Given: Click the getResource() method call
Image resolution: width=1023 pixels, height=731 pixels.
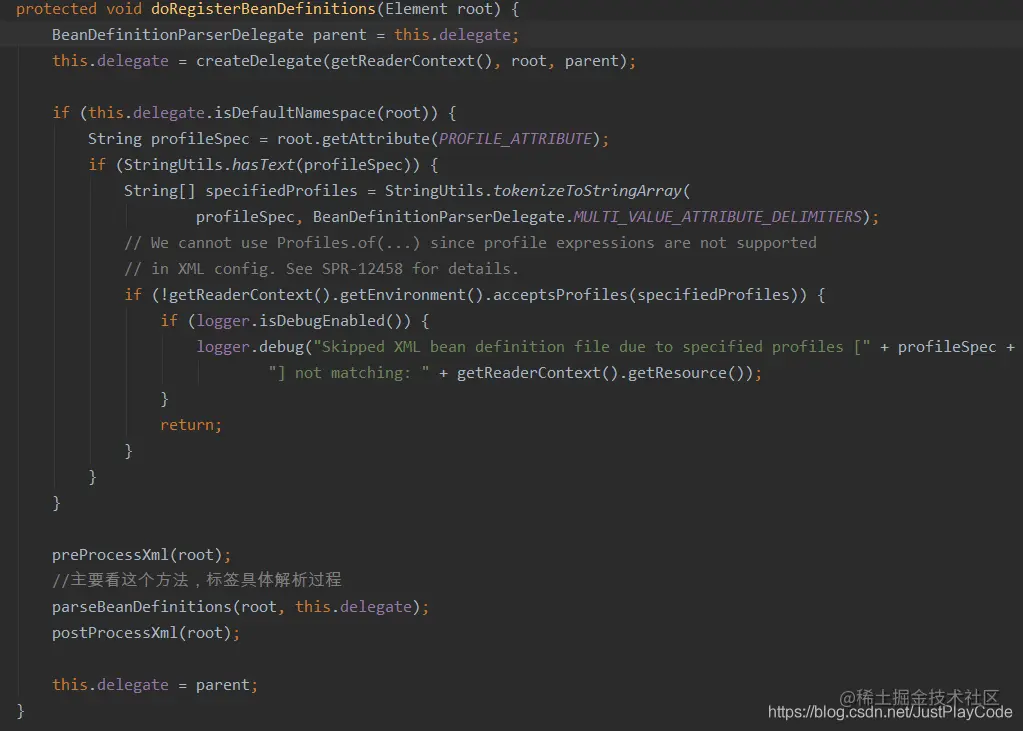Looking at the screenshot, I should [x=685, y=373].
